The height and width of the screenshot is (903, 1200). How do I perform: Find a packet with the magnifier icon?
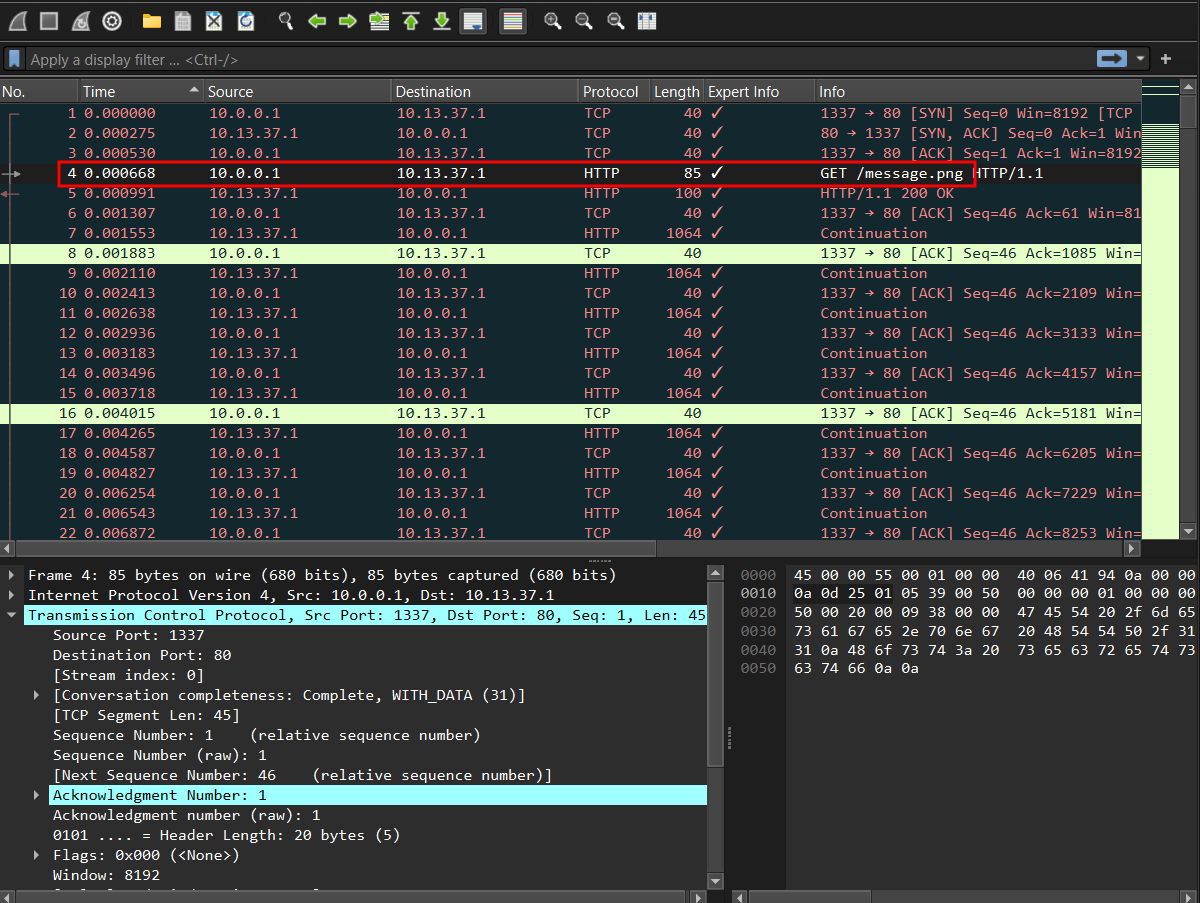286,20
